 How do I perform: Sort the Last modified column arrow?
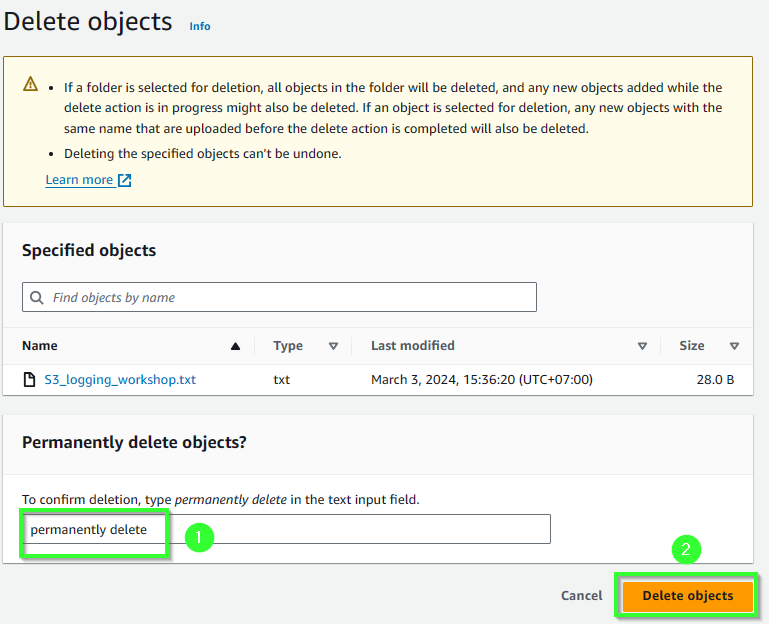point(642,346)
